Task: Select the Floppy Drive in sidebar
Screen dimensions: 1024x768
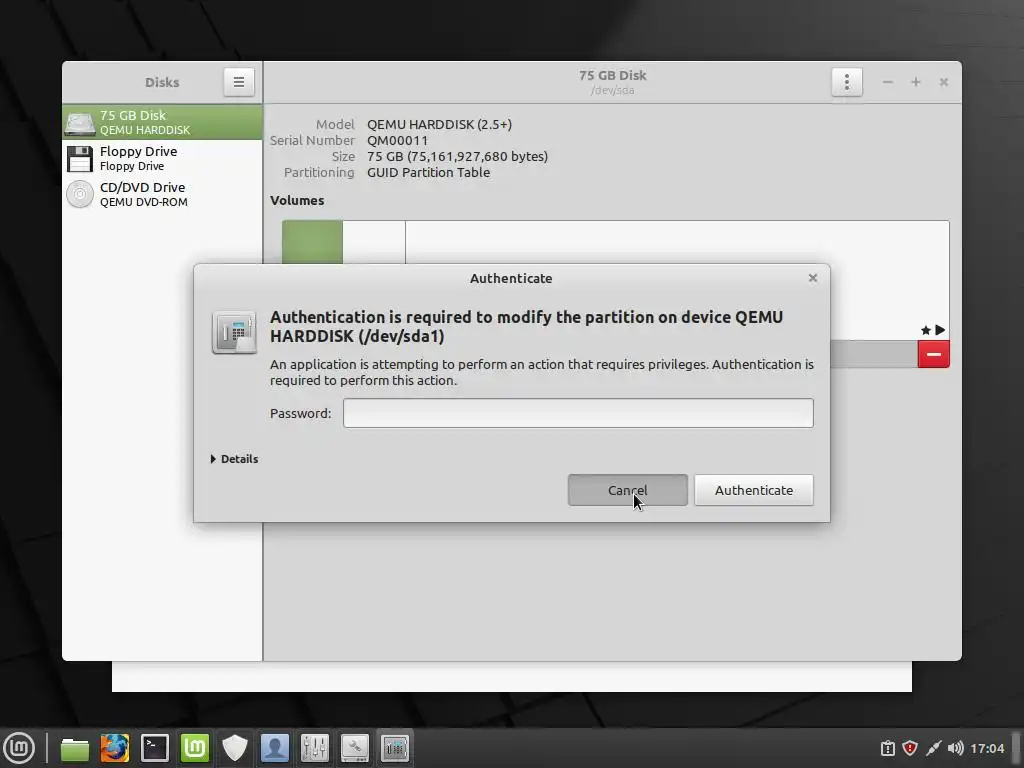Action: pyautogui.click(x=162, y=158)
